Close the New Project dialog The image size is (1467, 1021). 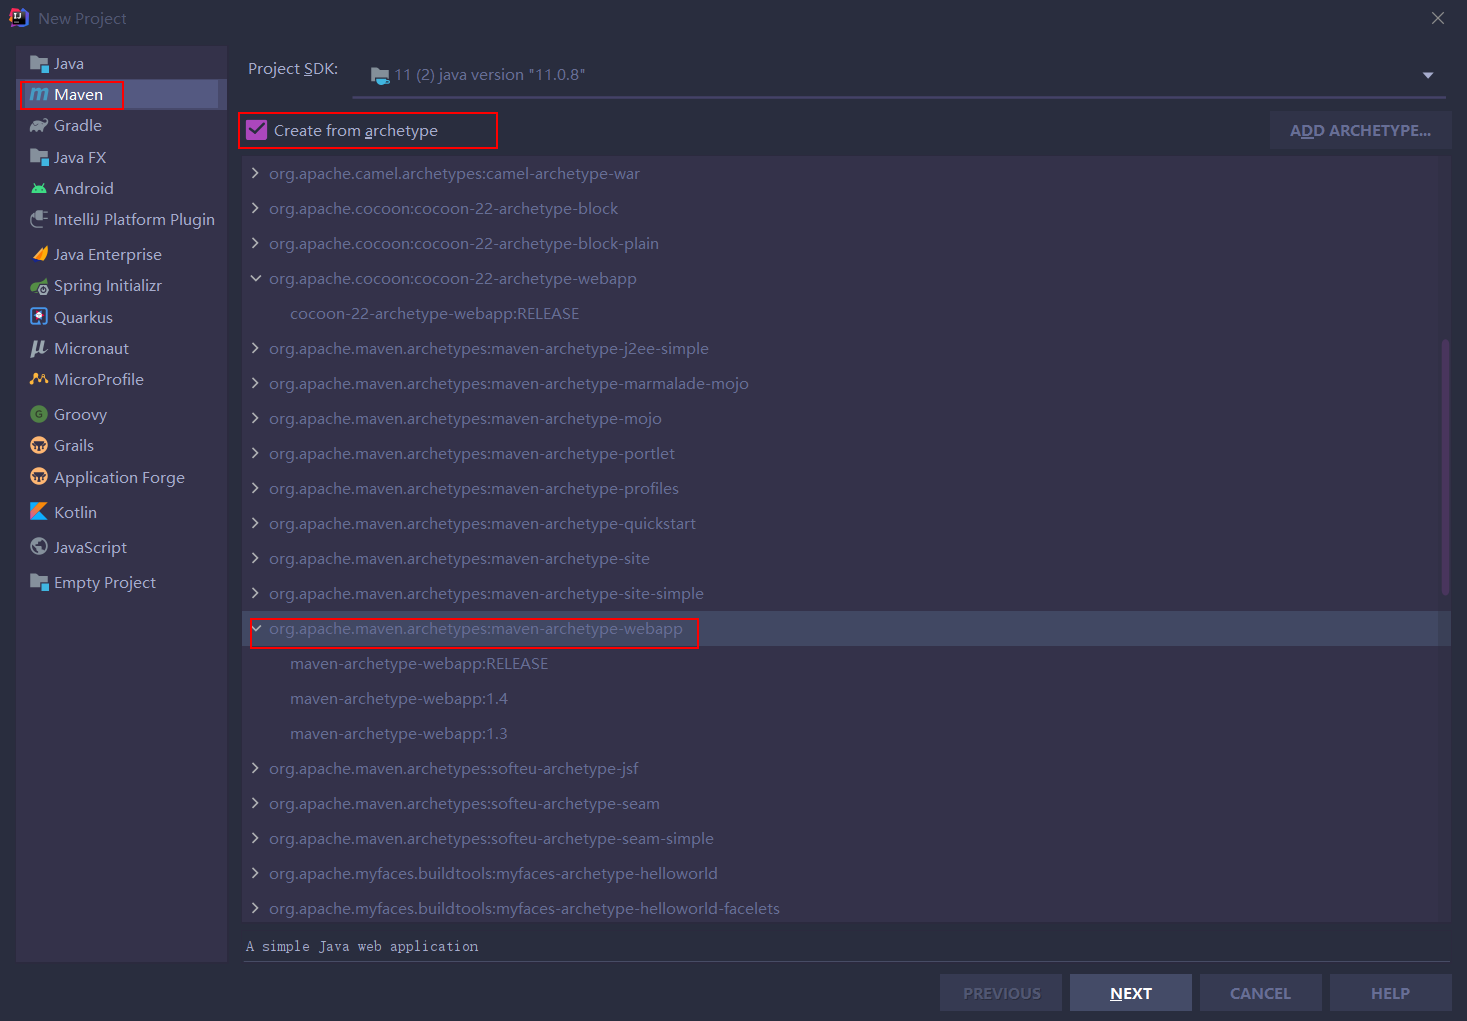(x=1438, y=18)
